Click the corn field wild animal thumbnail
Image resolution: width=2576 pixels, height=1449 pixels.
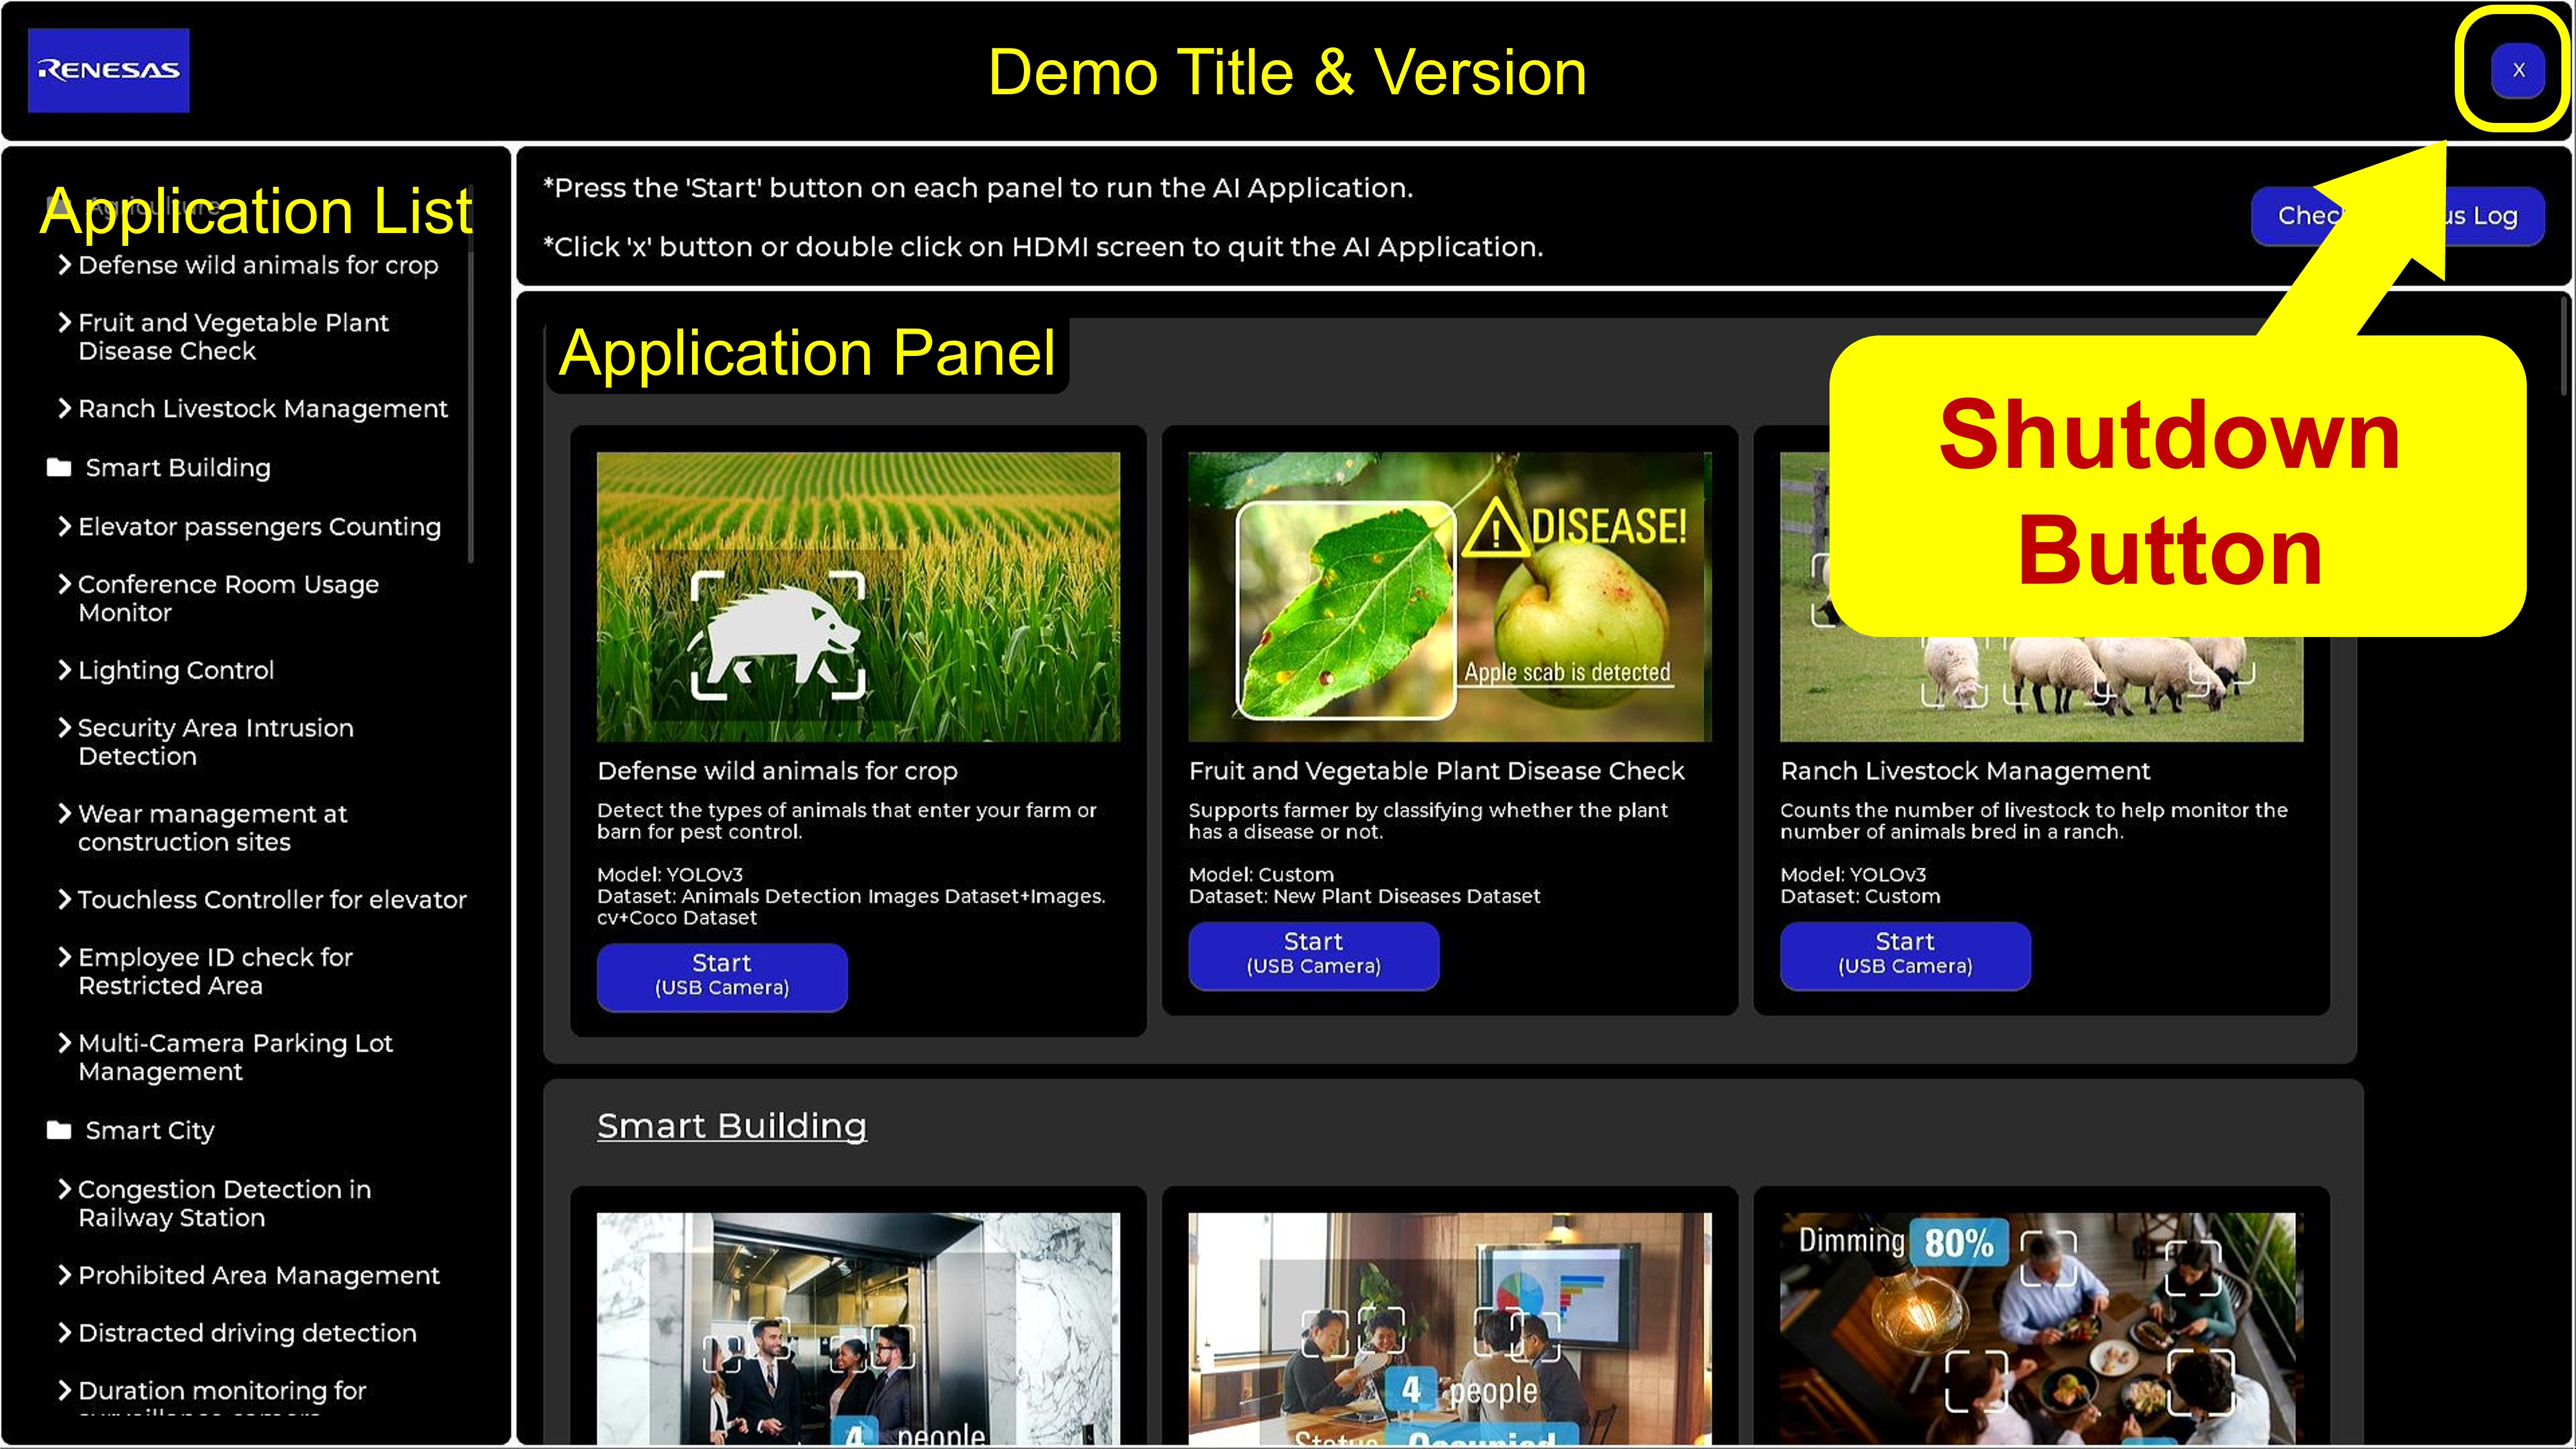[x=858, y=596]
